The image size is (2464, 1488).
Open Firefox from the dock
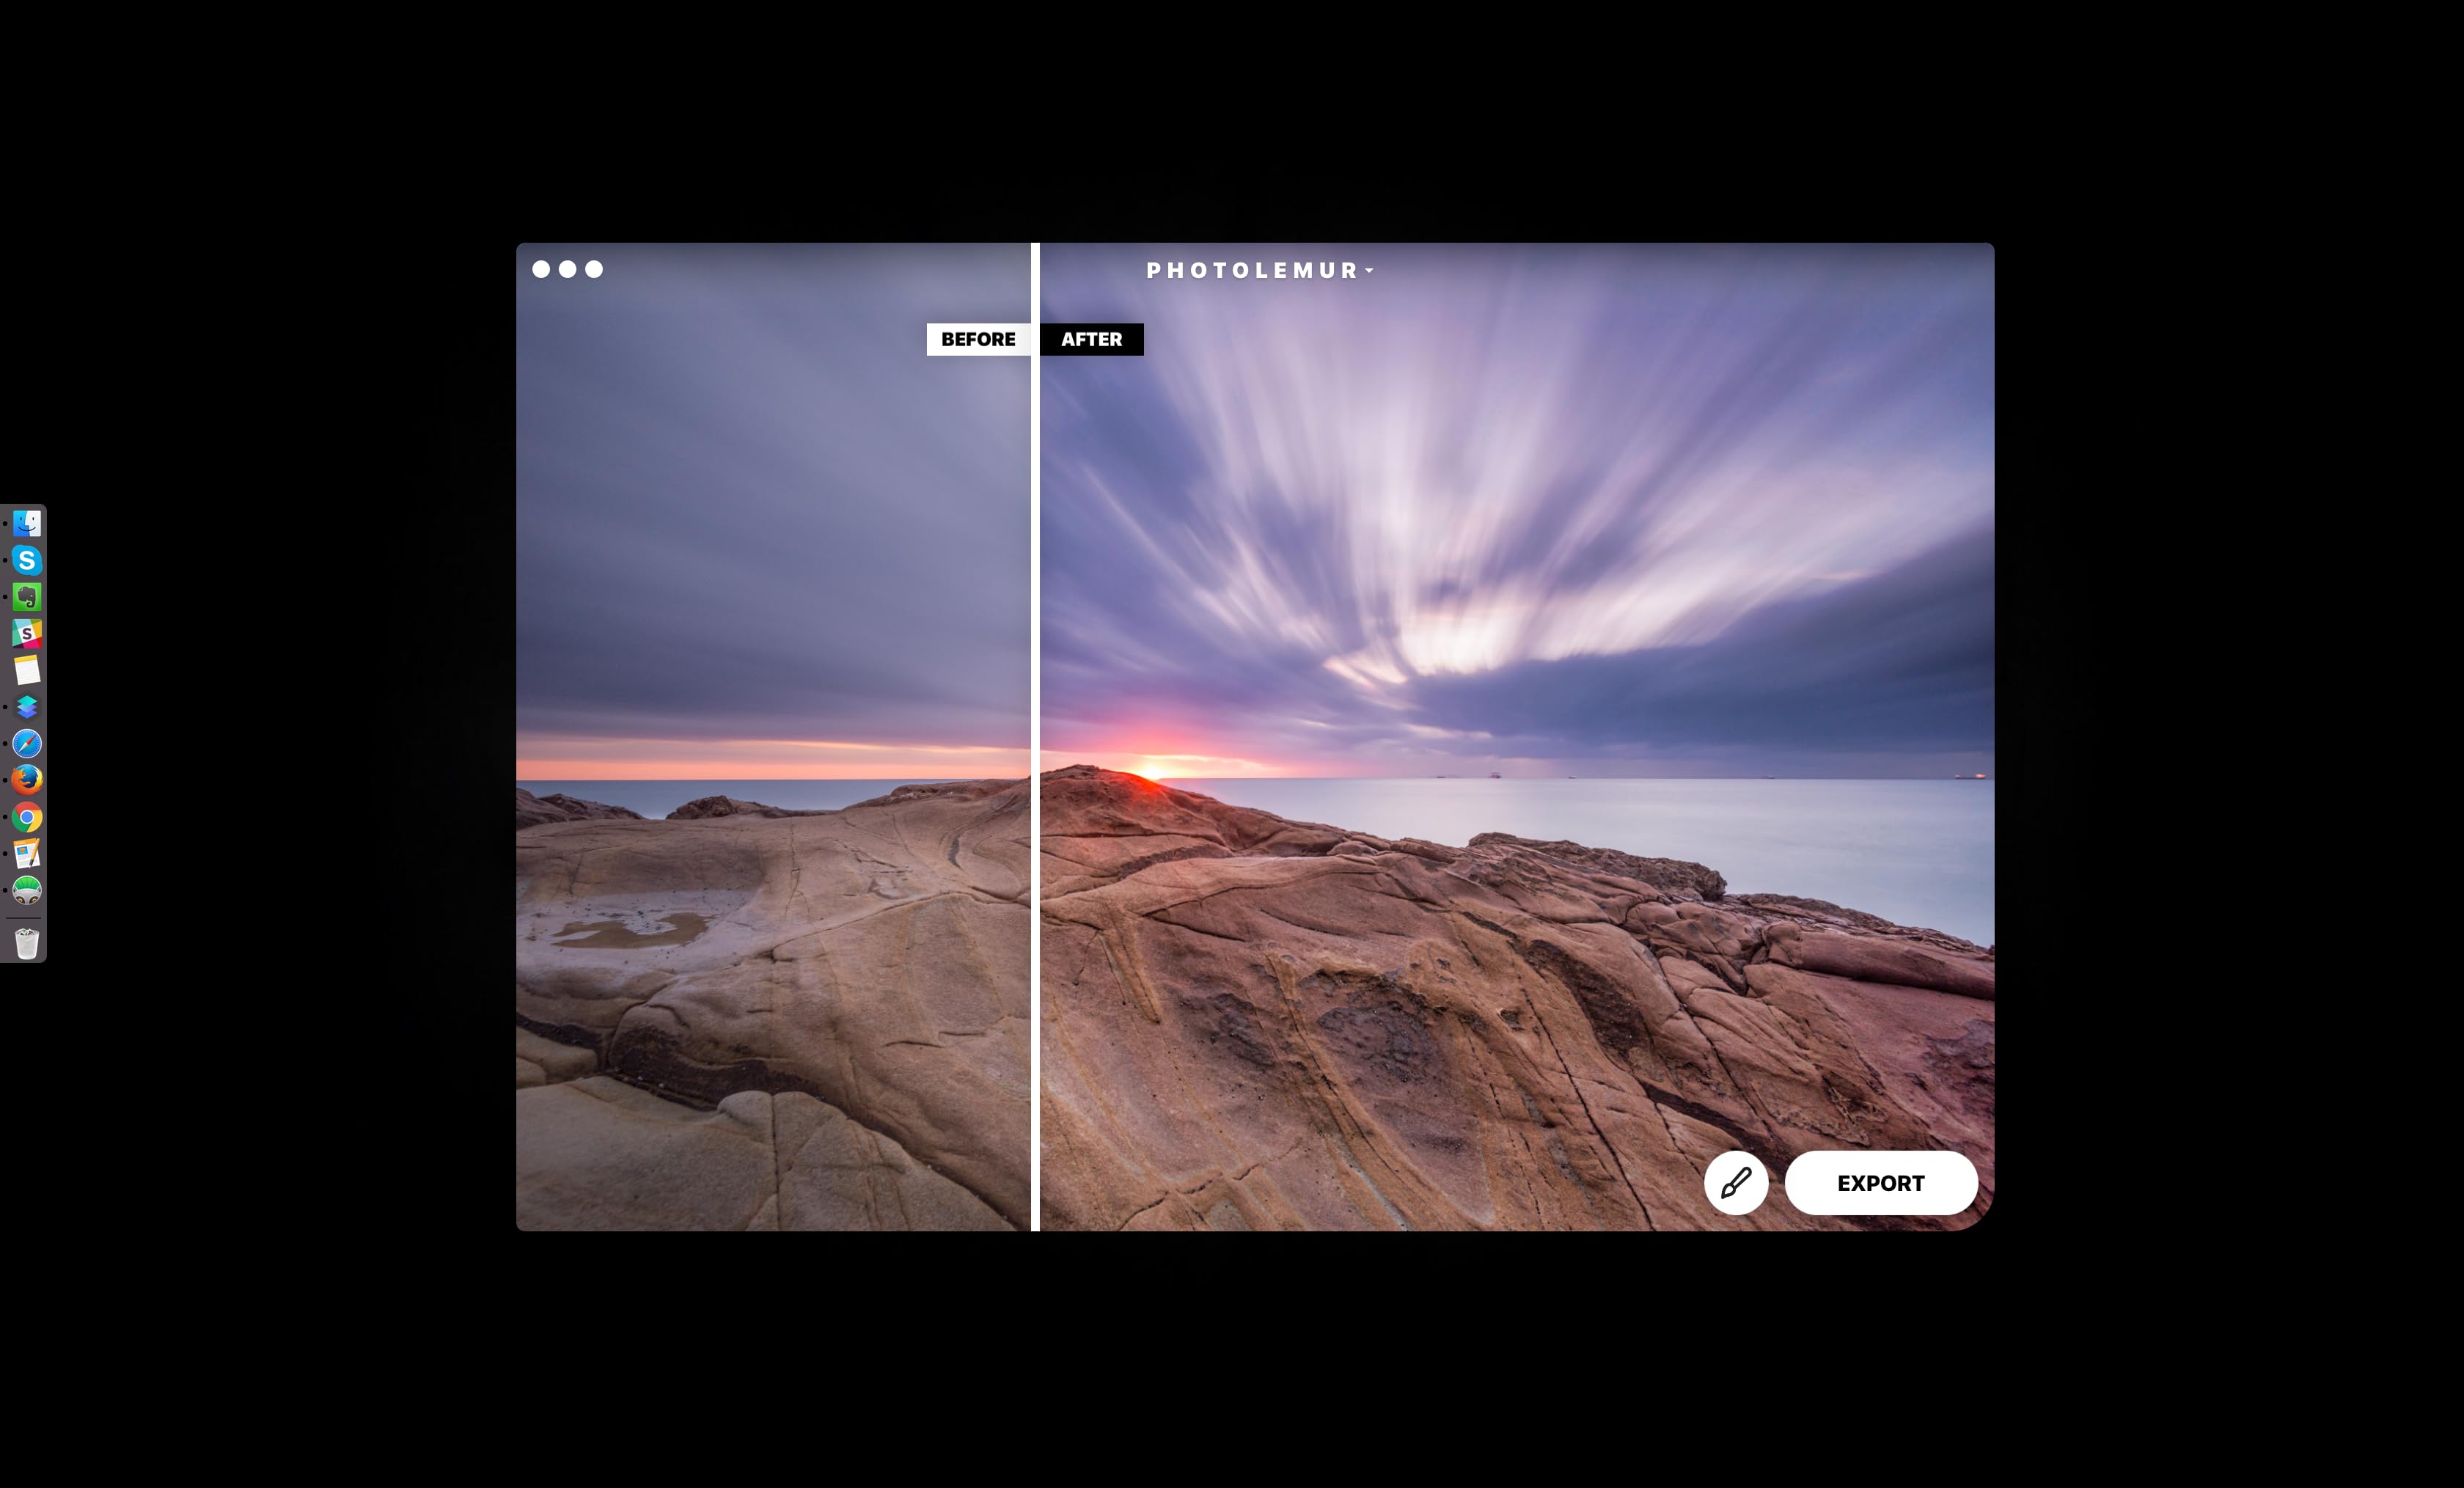pyautogui.click(x=27, y=780)
